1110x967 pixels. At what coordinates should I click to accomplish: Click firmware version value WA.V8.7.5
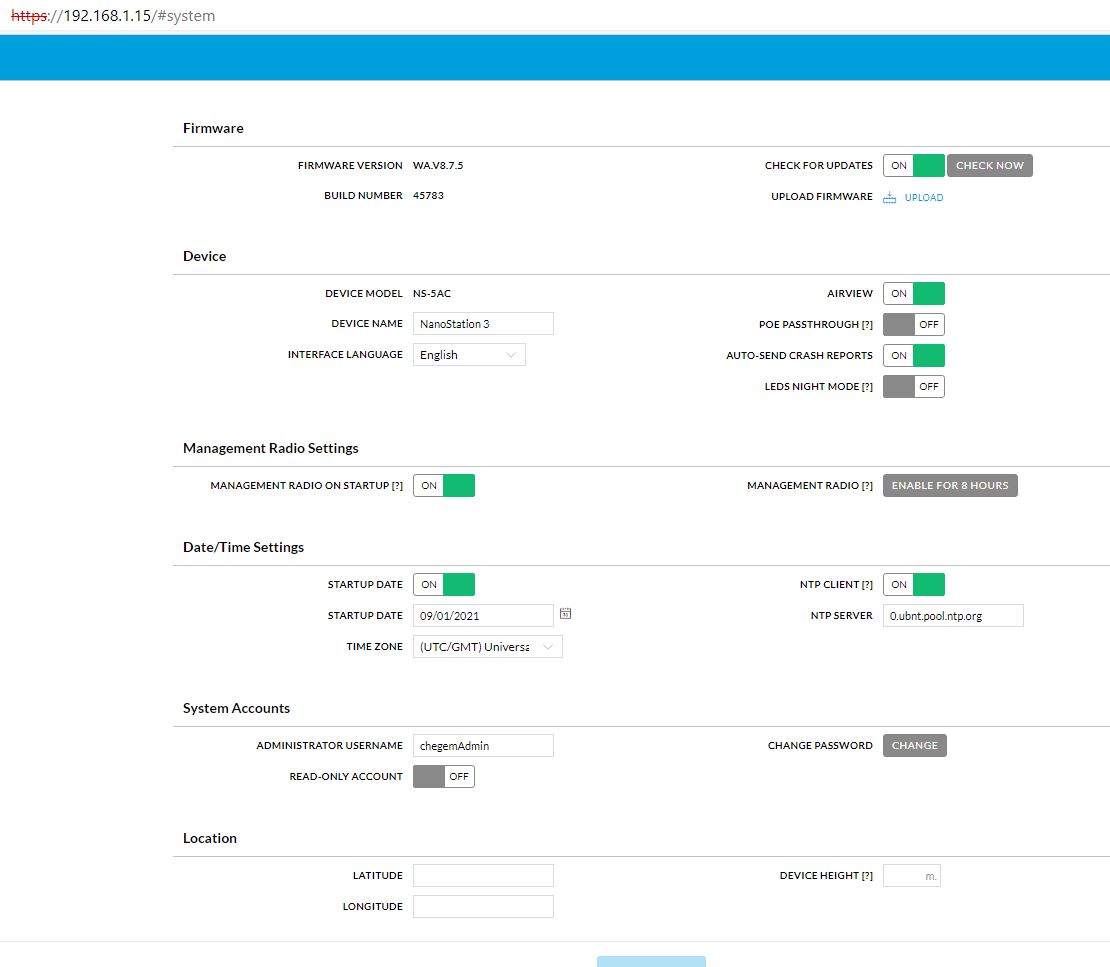(438, 166)
